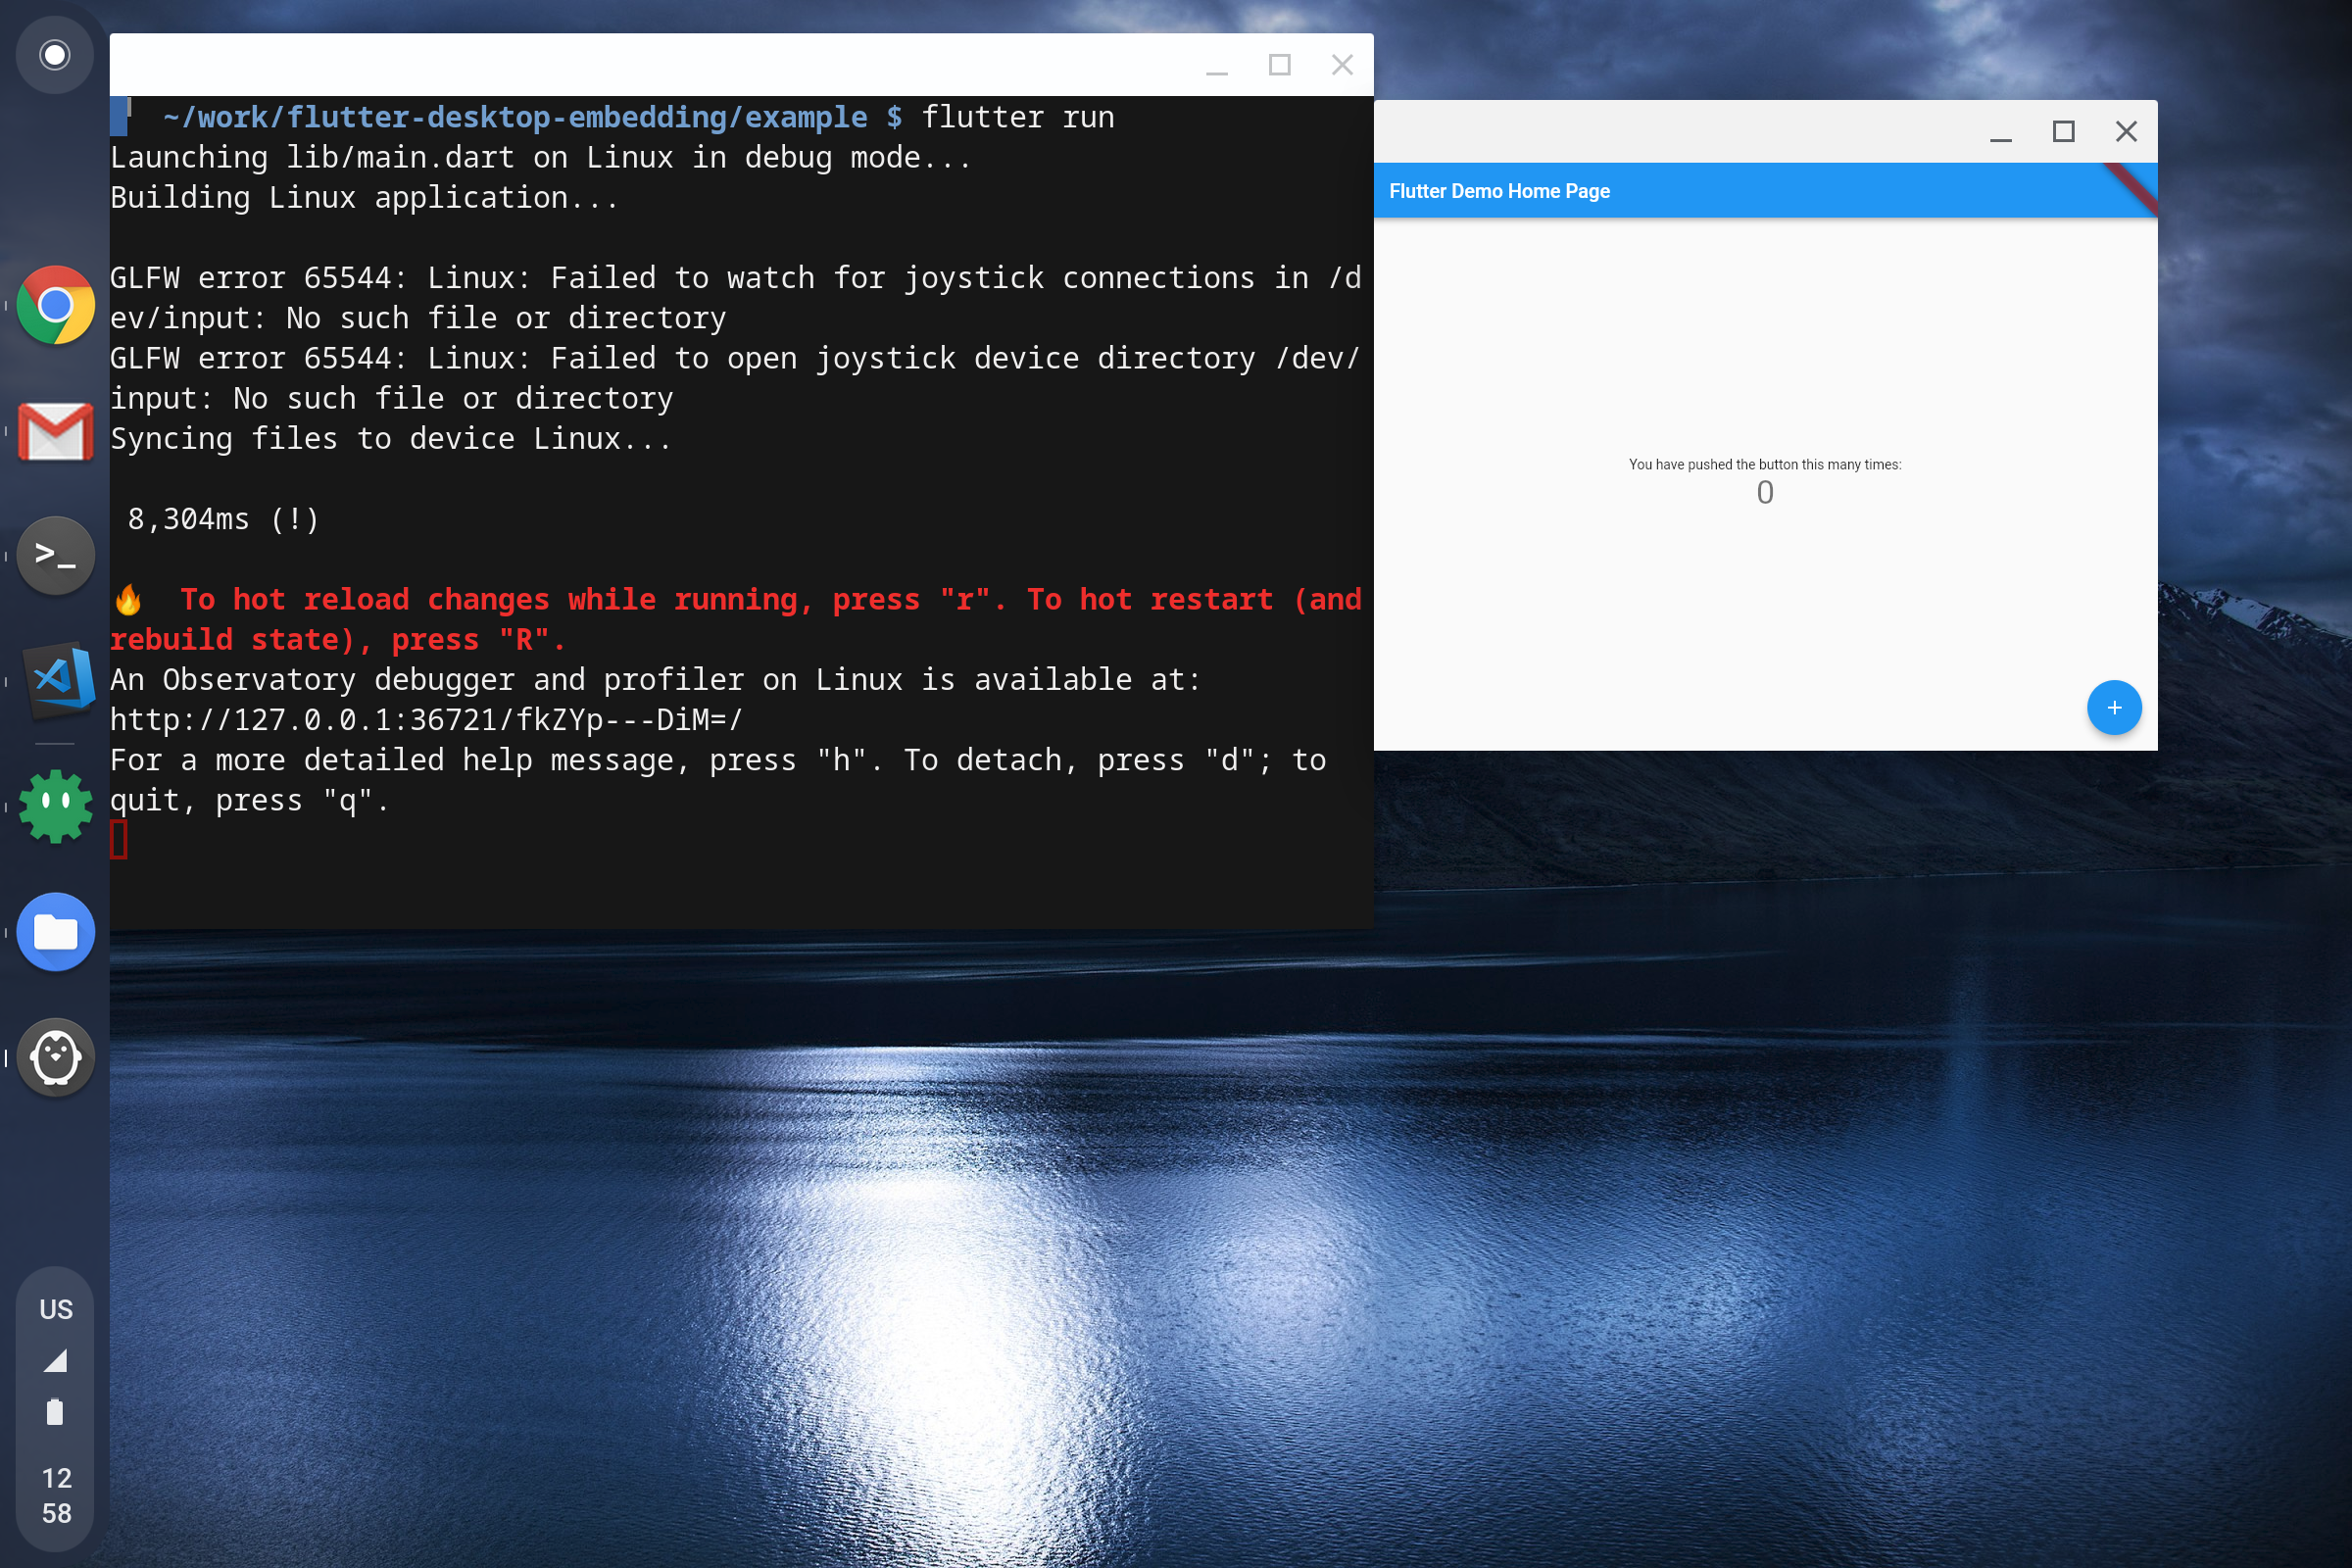Open the Terminal app shelf icon

pyautogui.click(x=55, y=556)
